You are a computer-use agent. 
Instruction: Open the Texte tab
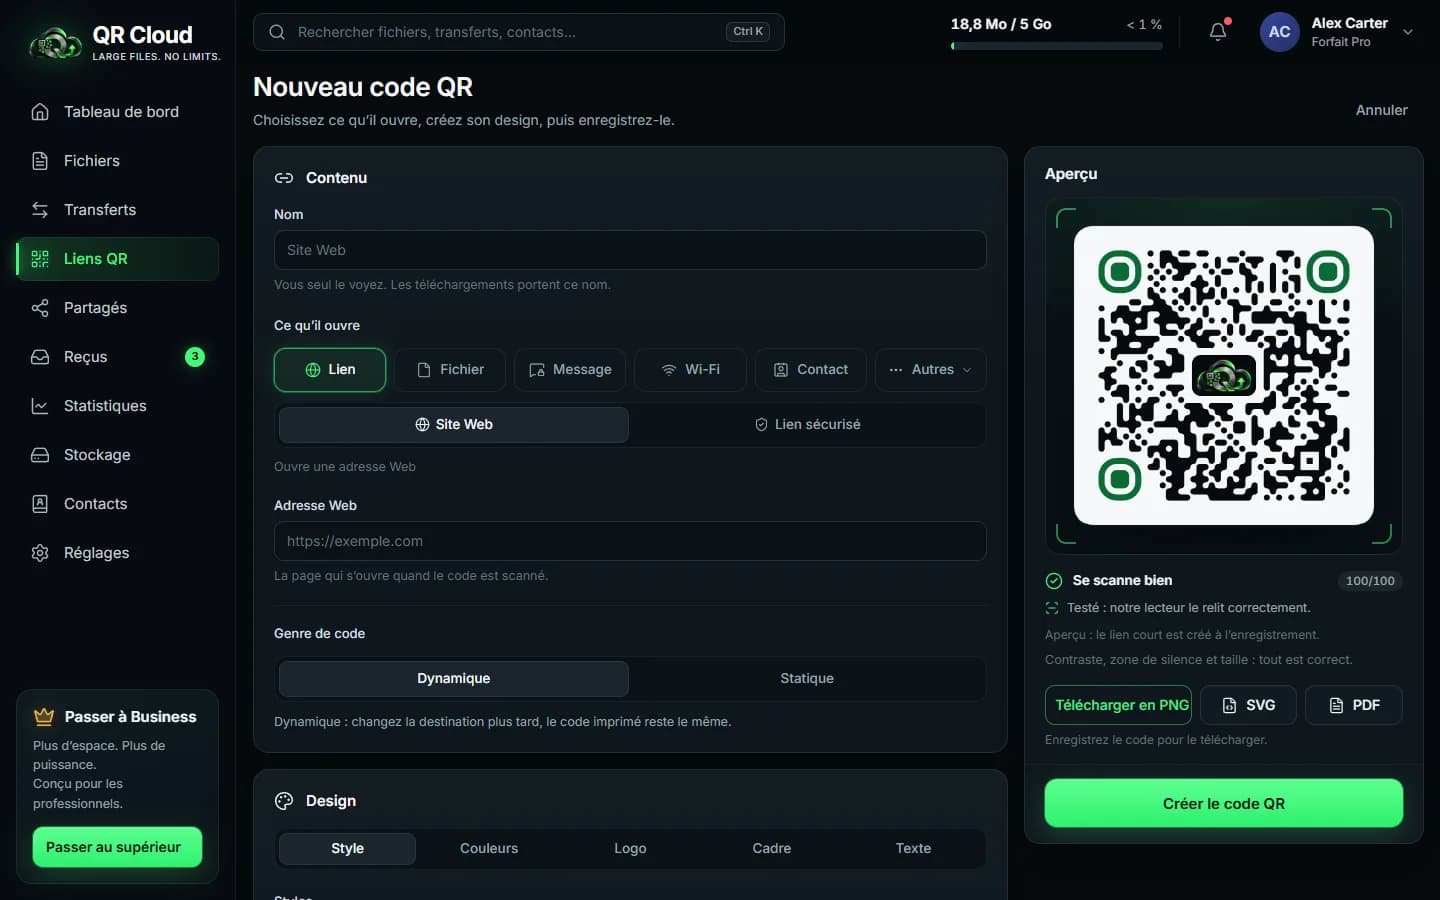click(913, 848)
